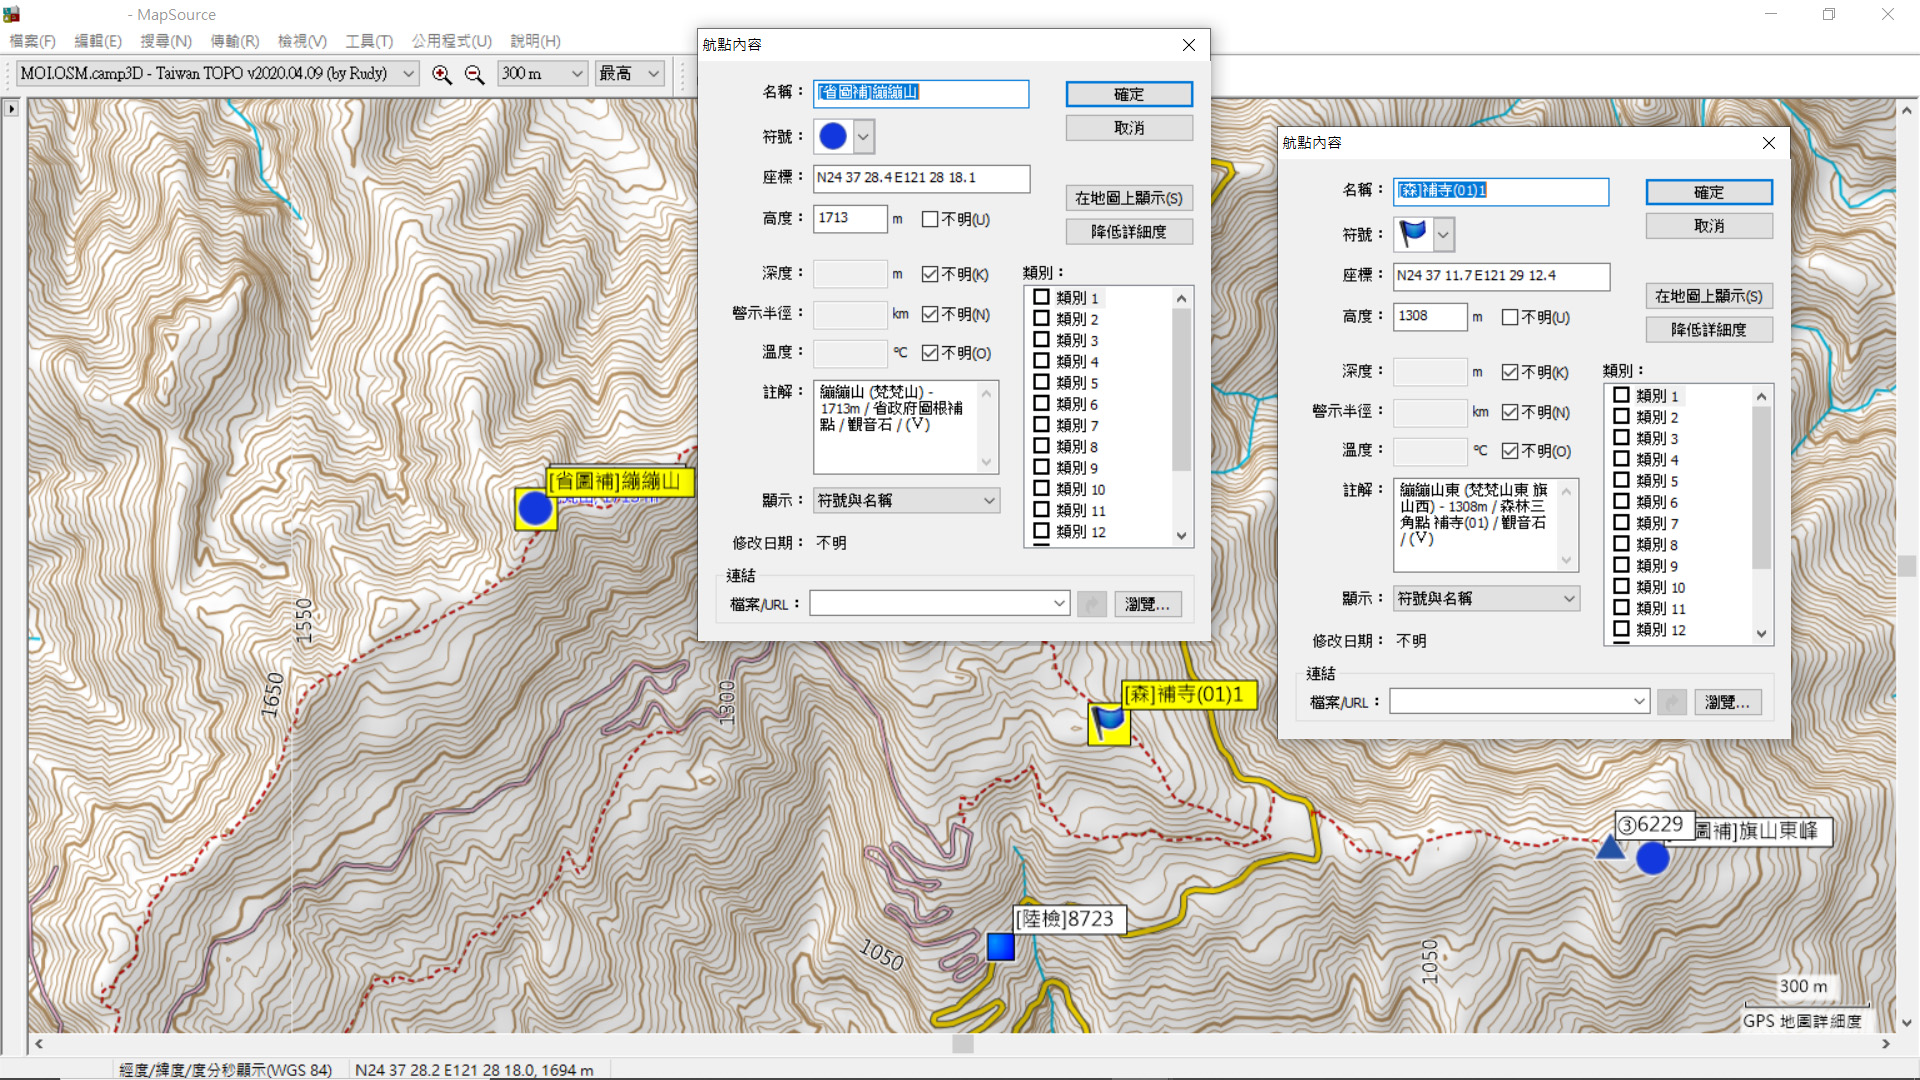
Task: Open the 顯示 dropdown in left dialog
Action: pyautogui.click(x=905, y=500)
